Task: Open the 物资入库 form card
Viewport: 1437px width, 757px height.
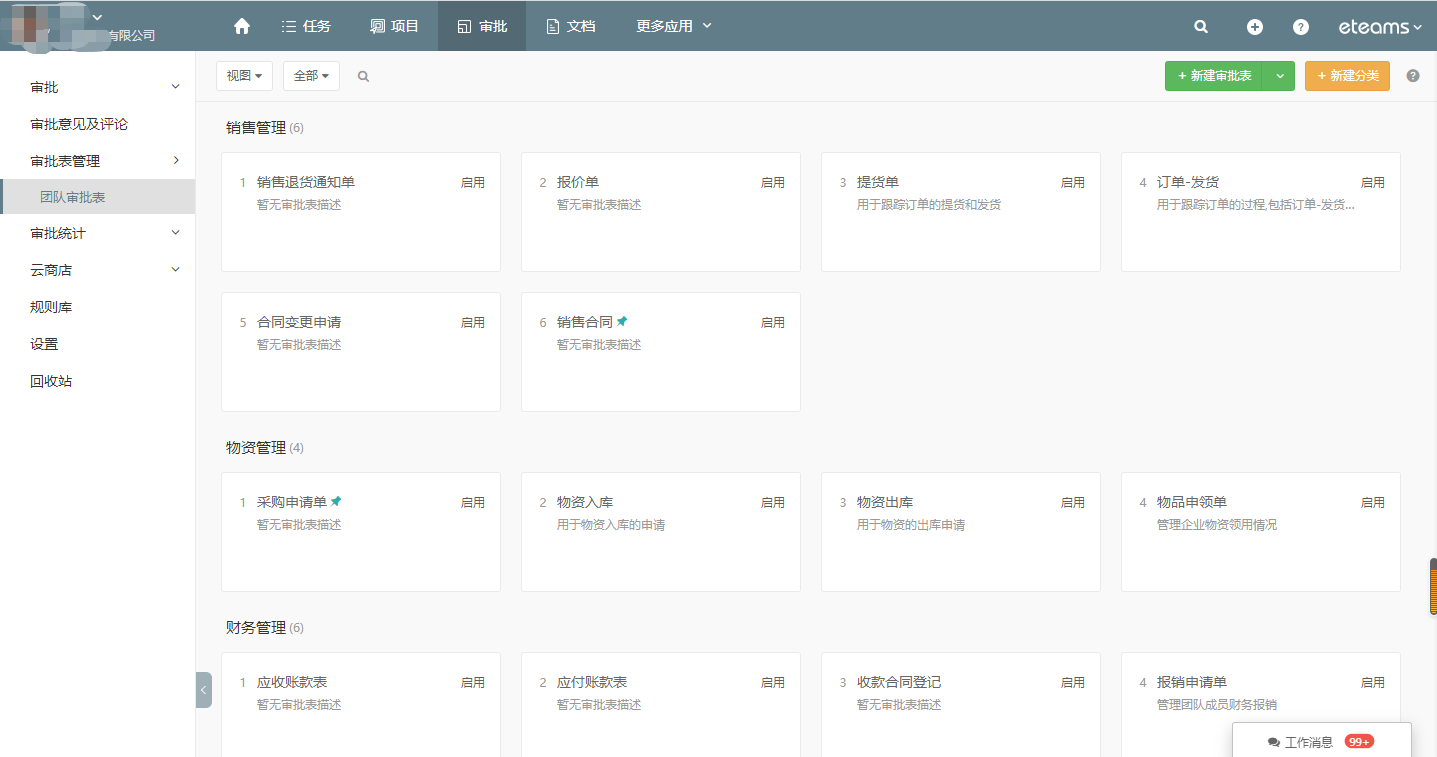Action: pos(661,532)
